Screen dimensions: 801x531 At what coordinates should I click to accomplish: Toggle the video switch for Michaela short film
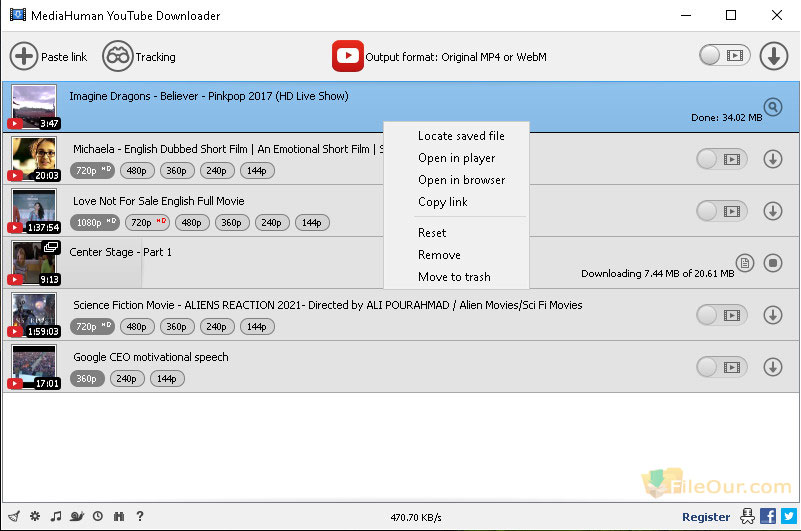pos(722,159)
